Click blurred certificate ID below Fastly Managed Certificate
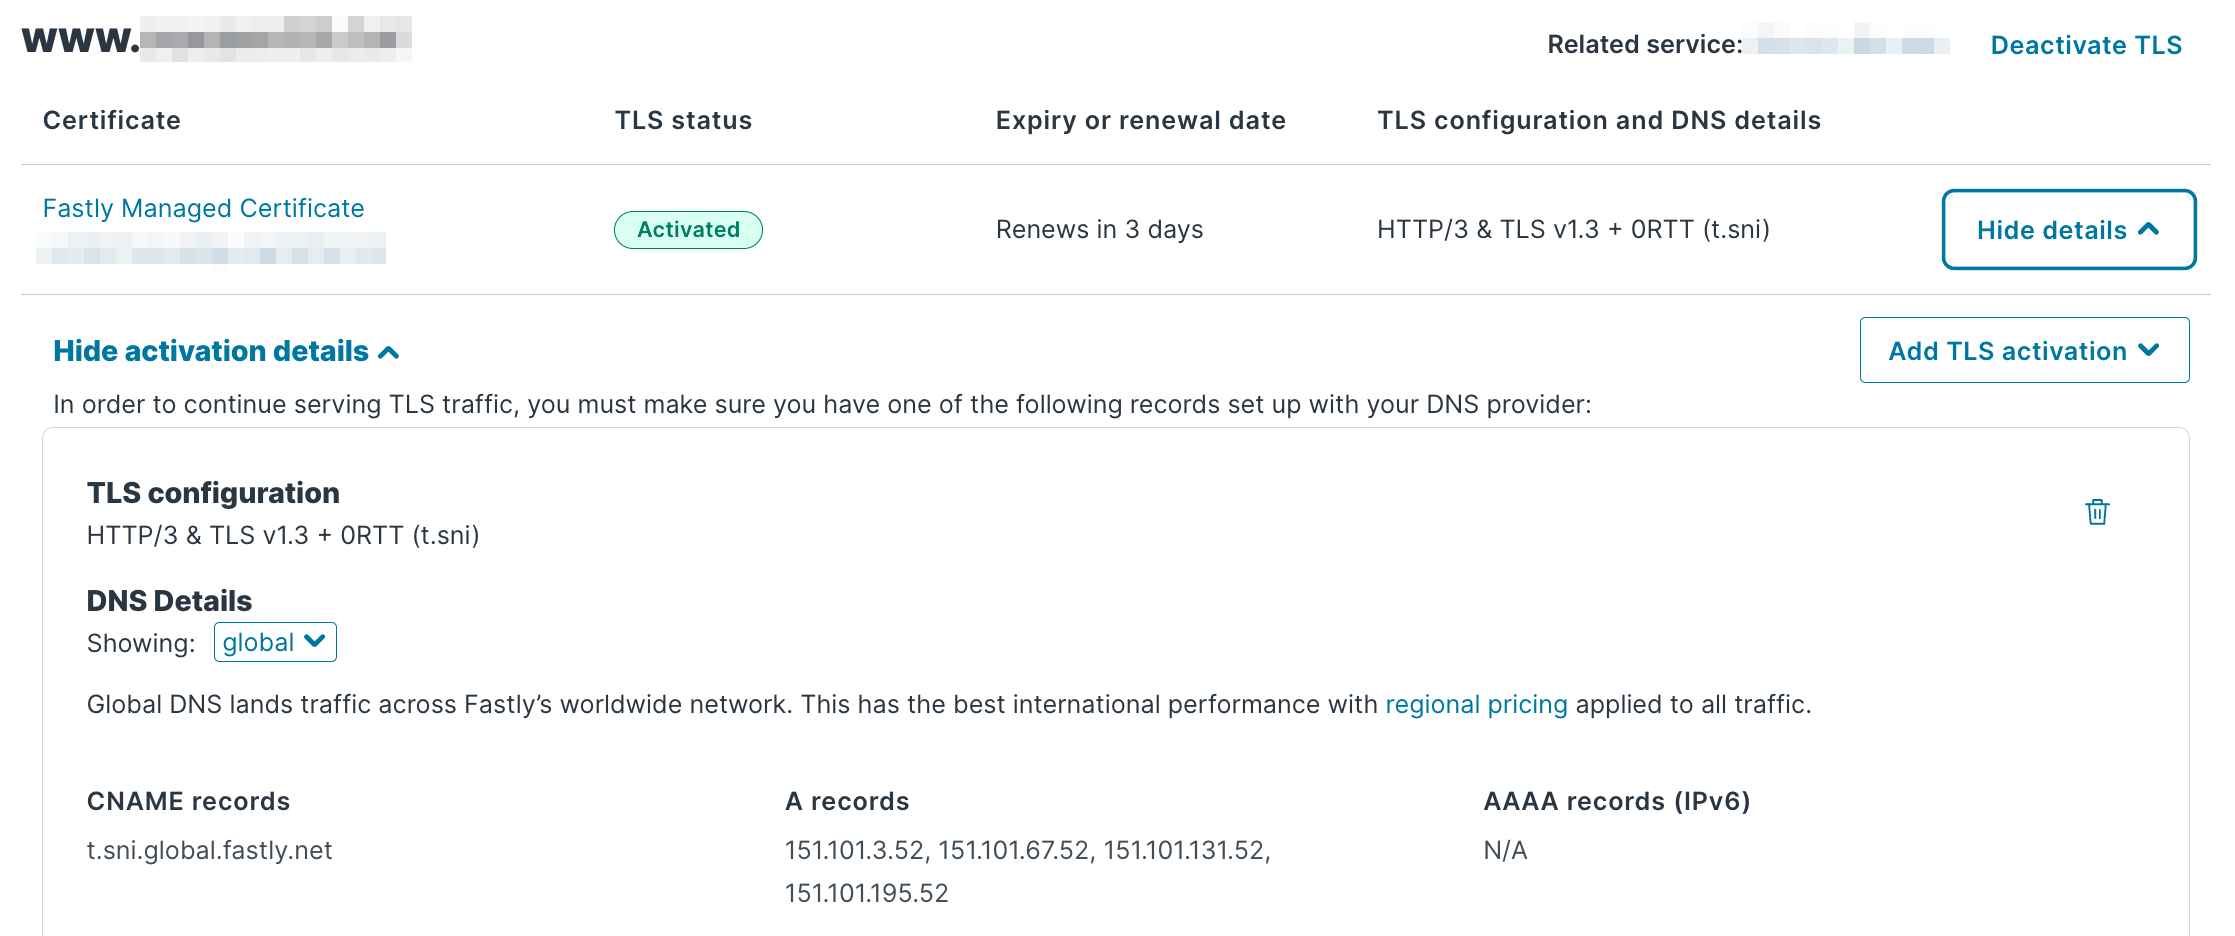The height and width of the screenshot is (936, 2235). point(211,248)
